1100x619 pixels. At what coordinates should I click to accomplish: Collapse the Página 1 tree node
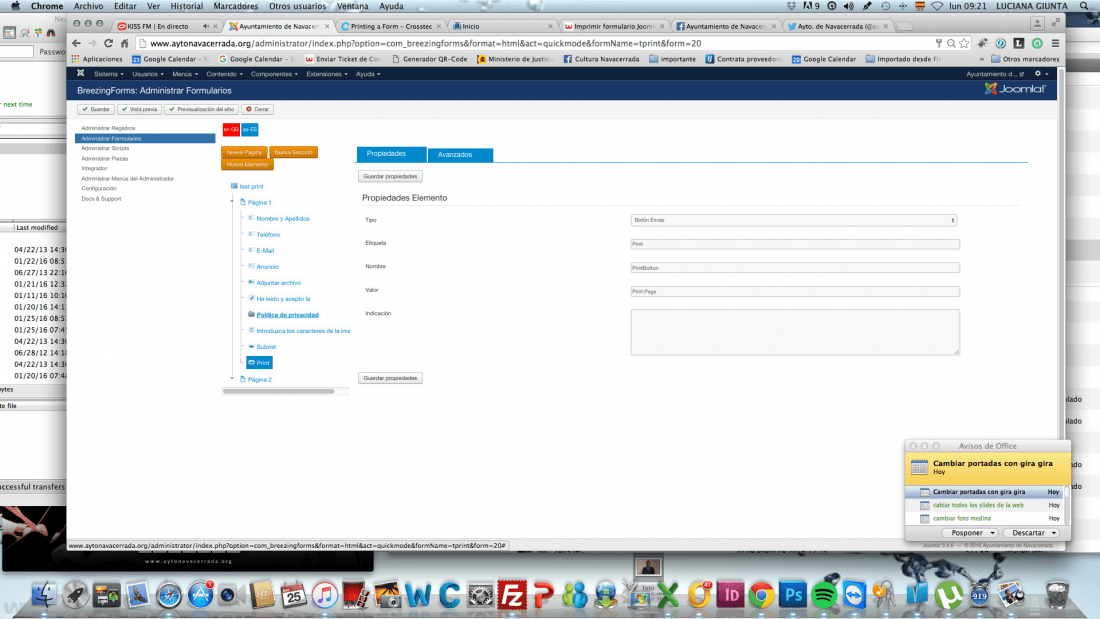(232, 202)
